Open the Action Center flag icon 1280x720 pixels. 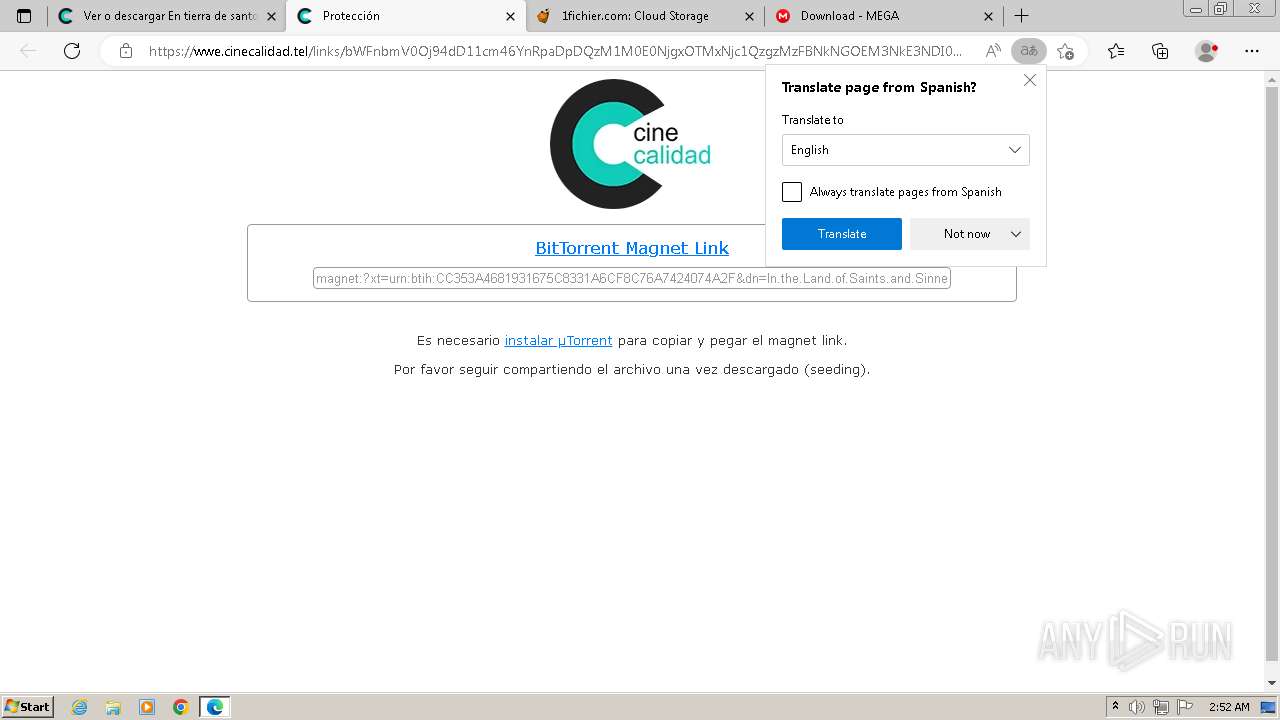(x=1185, y=707)
